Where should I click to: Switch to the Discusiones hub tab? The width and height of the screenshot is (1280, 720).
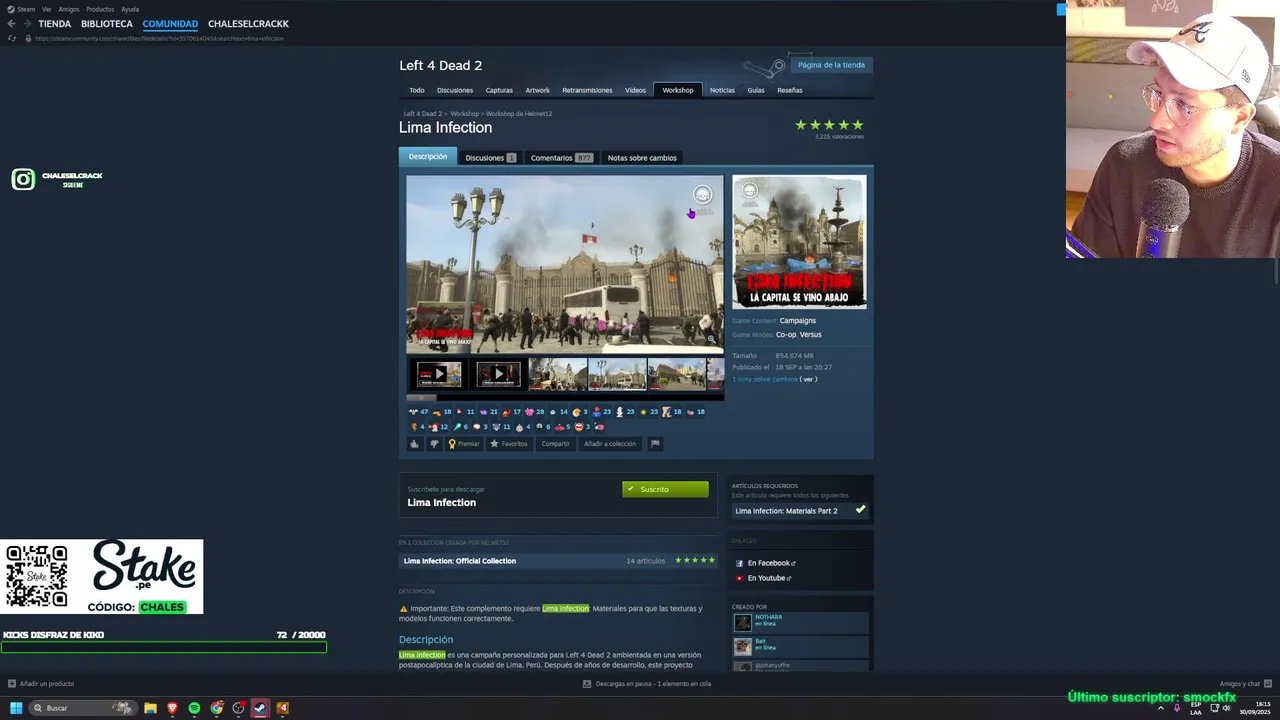tap(455, 90)
